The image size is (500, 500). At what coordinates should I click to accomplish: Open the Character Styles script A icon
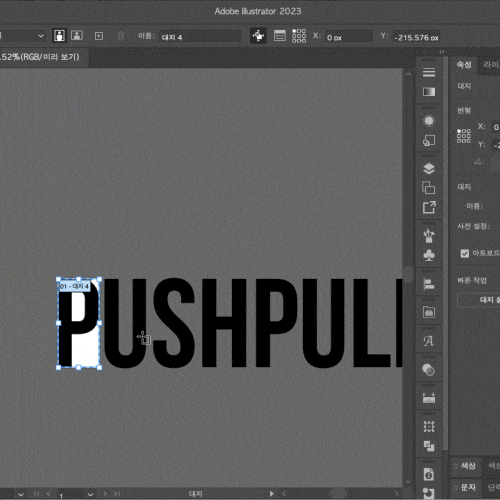428,341
